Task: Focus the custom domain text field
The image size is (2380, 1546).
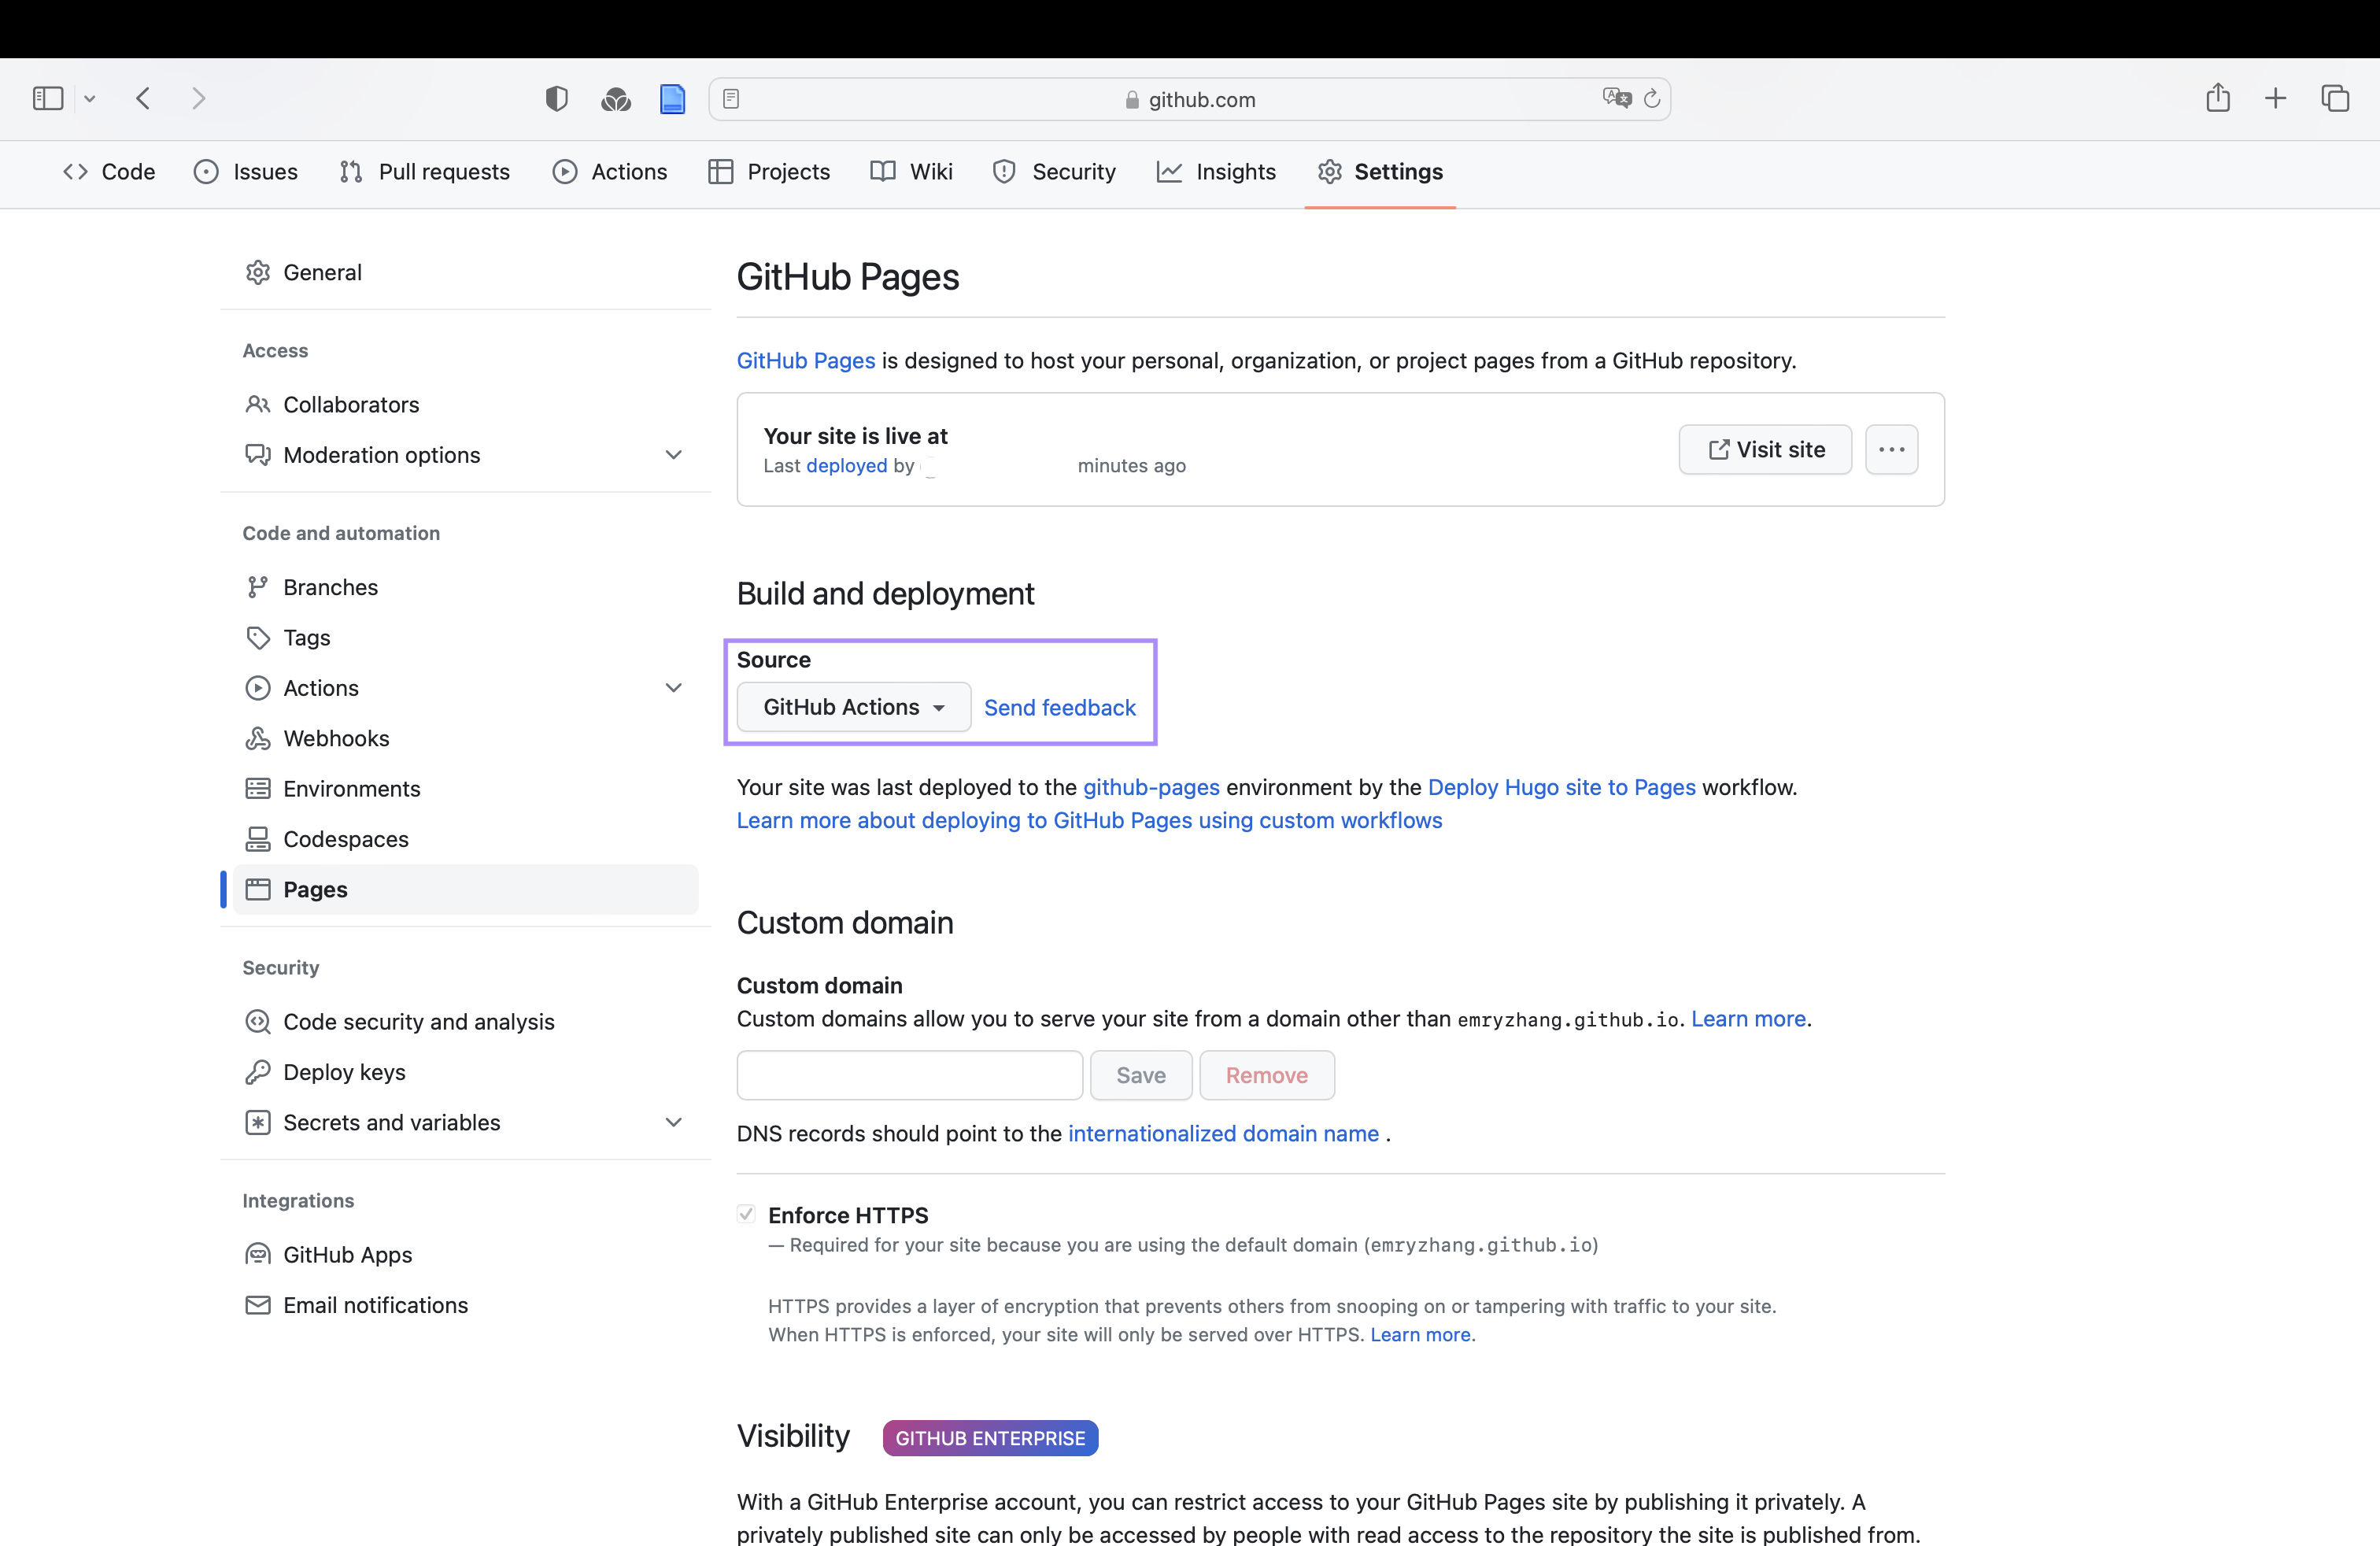Action: coord(910,1075)
